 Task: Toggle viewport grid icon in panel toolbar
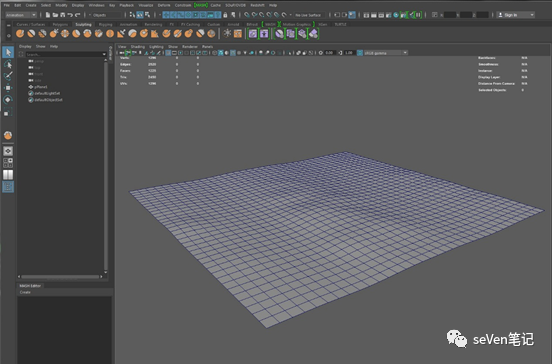pos(168,53)
